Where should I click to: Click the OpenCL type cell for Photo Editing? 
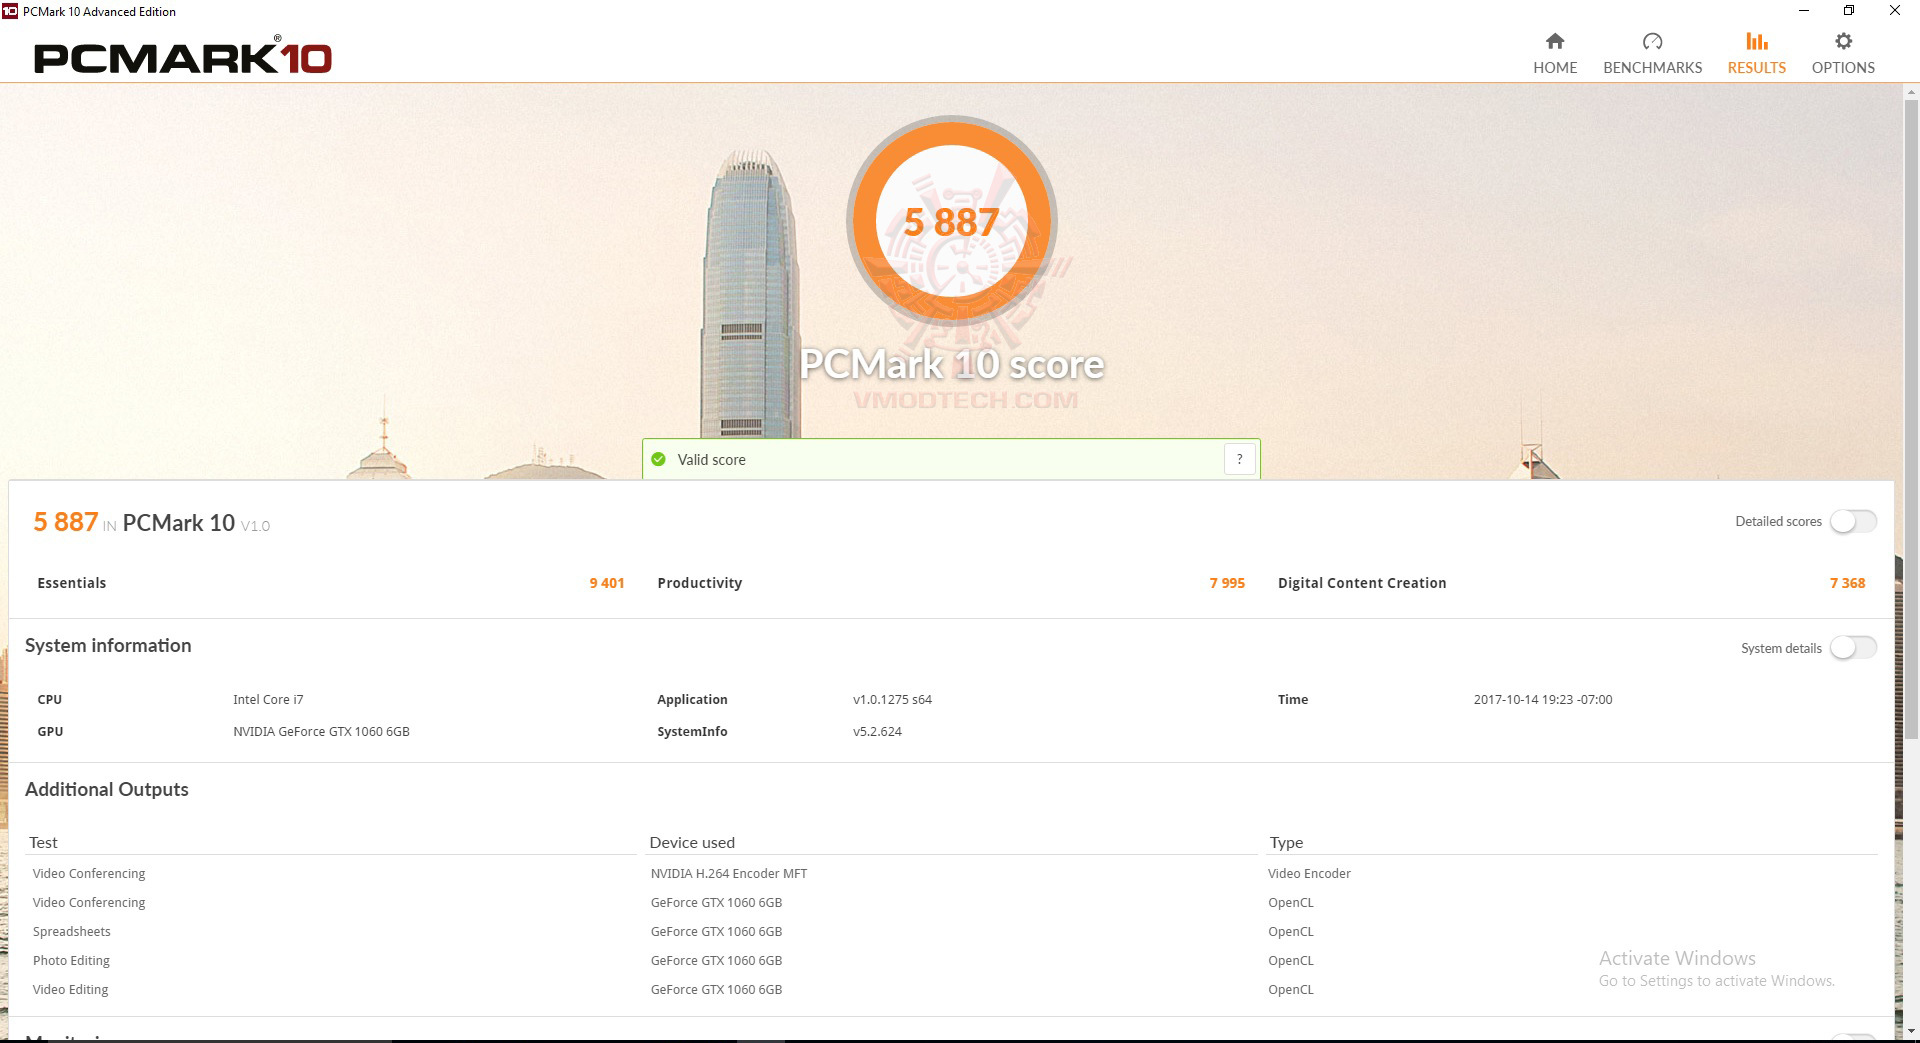point(1291,961)
